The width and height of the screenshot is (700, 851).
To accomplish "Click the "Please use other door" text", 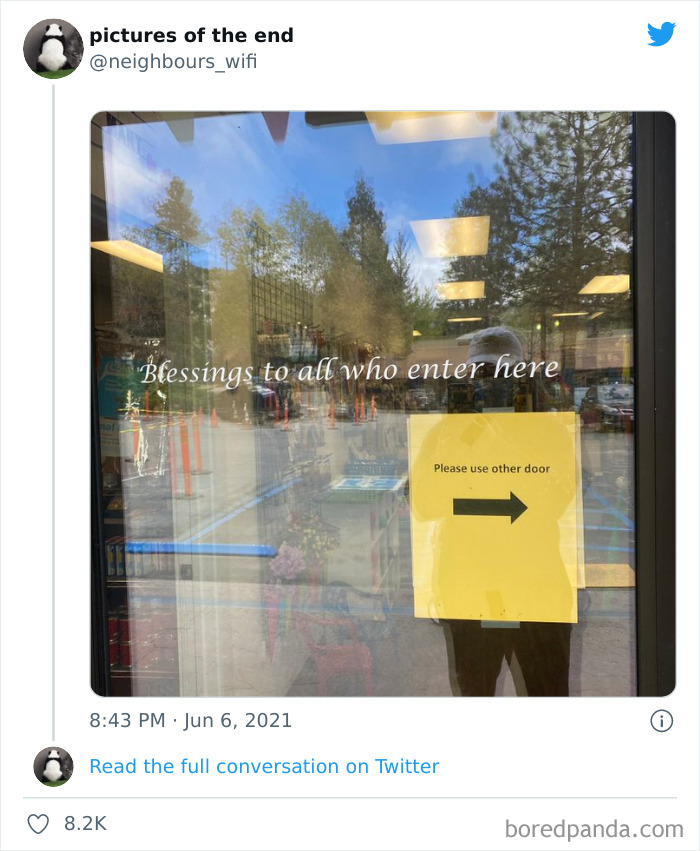I will (x=492, y=468).
